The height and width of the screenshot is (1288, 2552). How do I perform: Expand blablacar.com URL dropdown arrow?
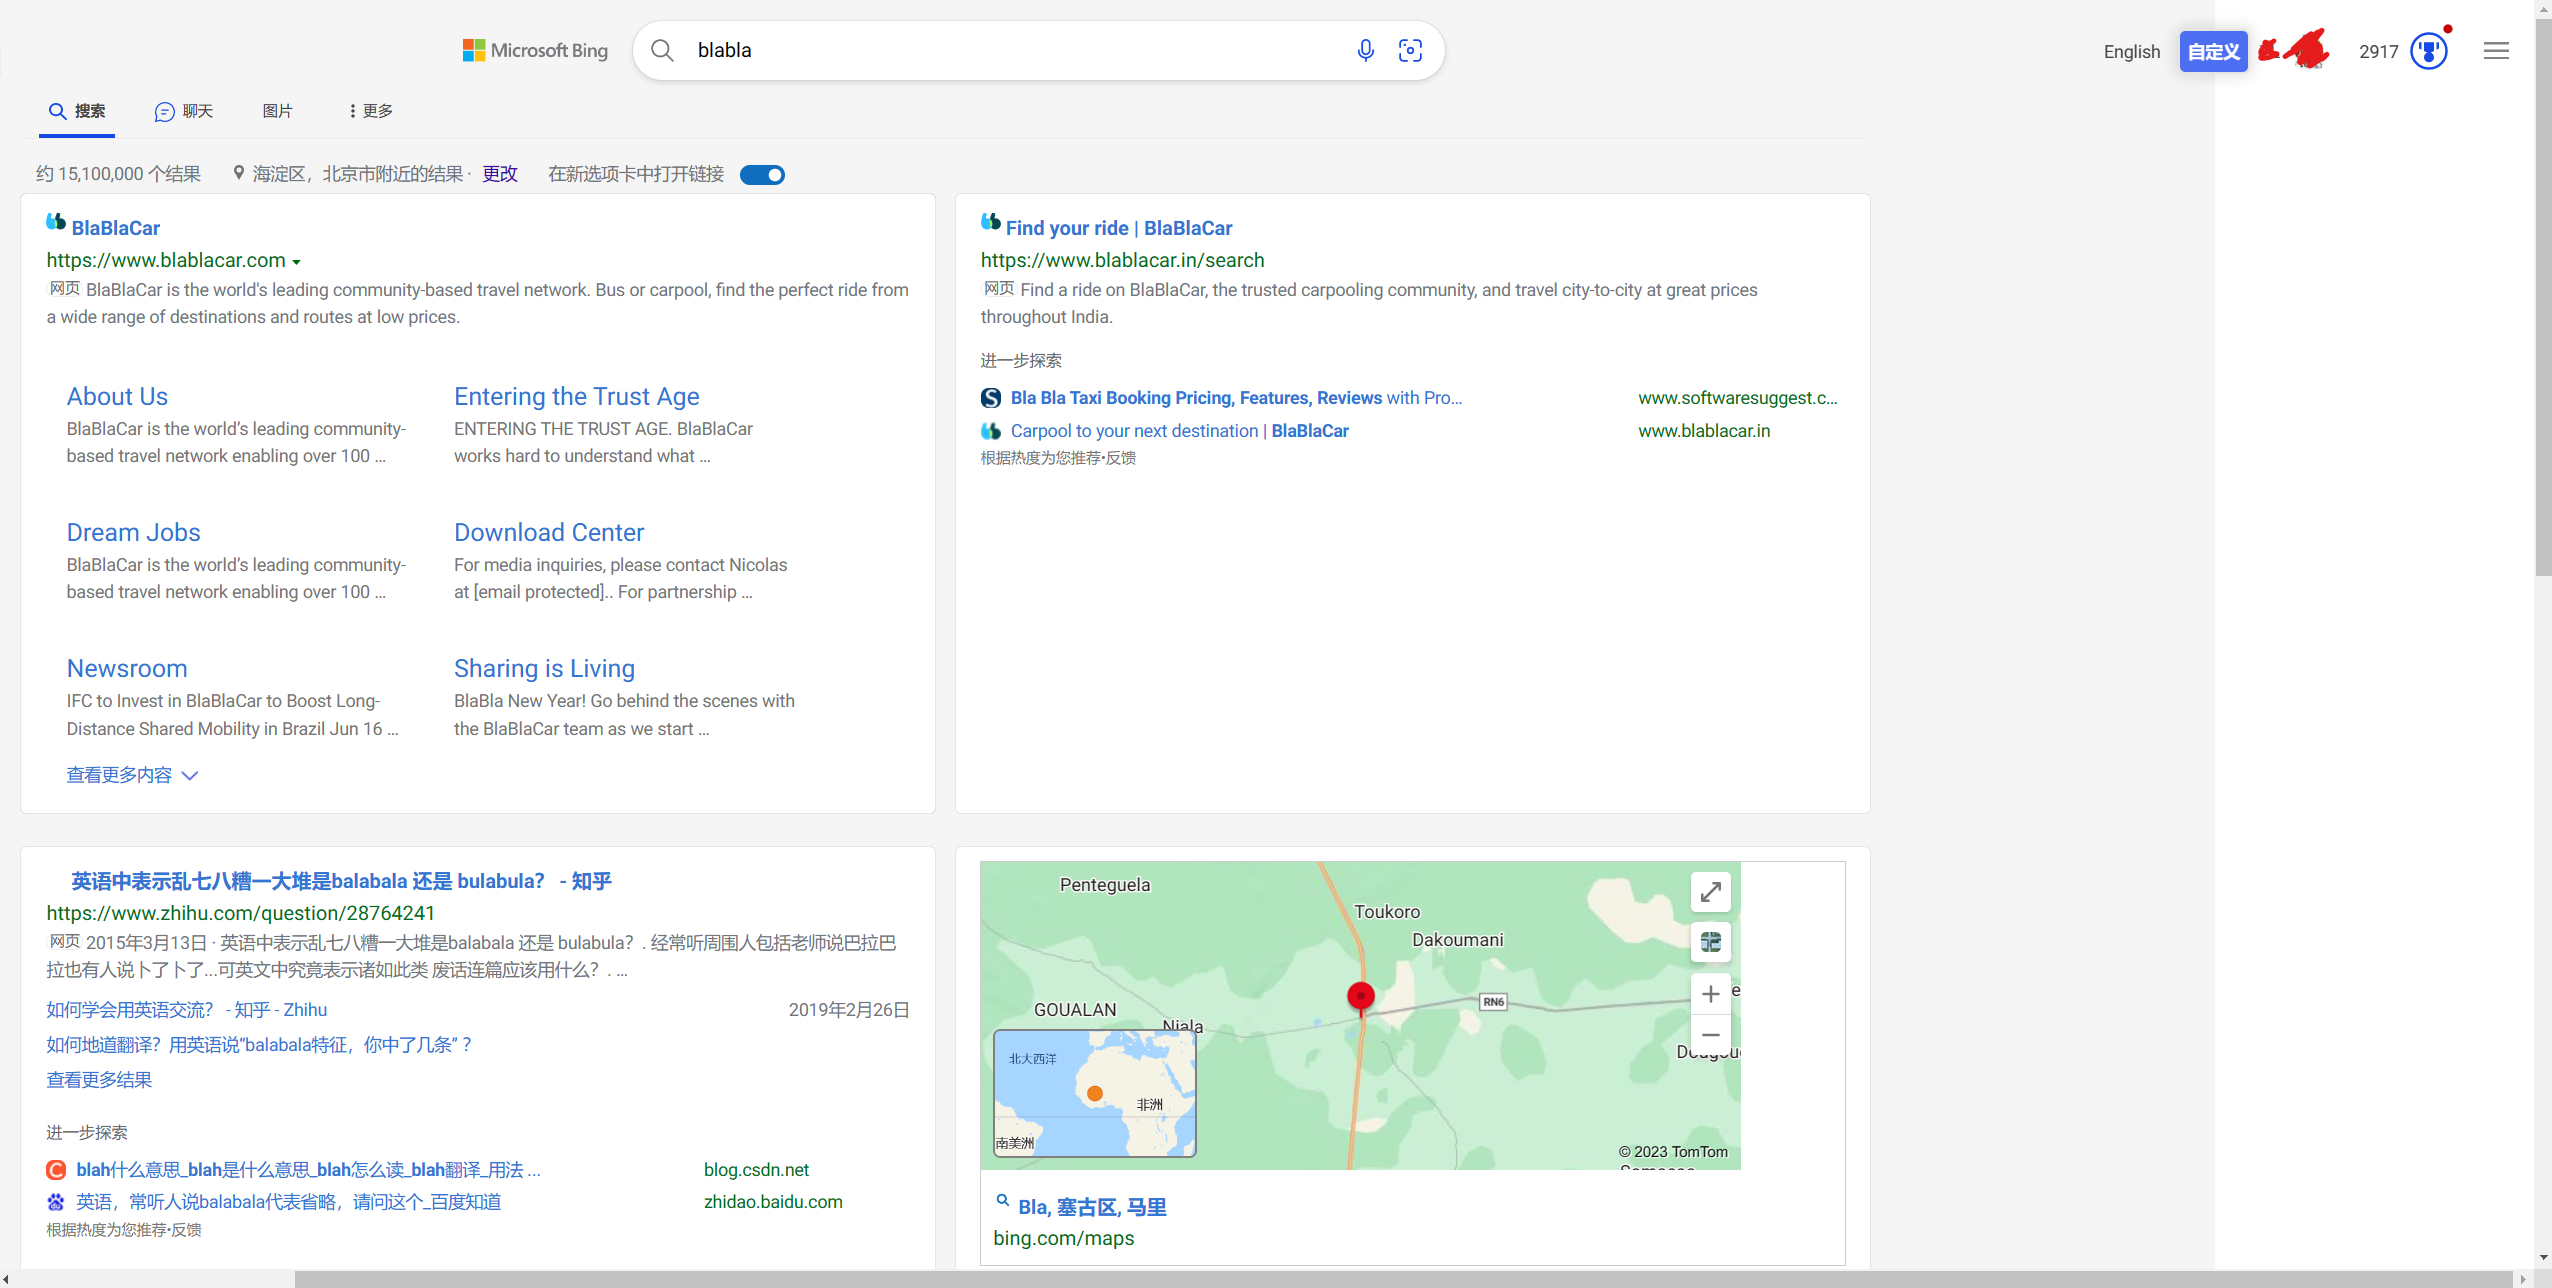tap(296, 262)
